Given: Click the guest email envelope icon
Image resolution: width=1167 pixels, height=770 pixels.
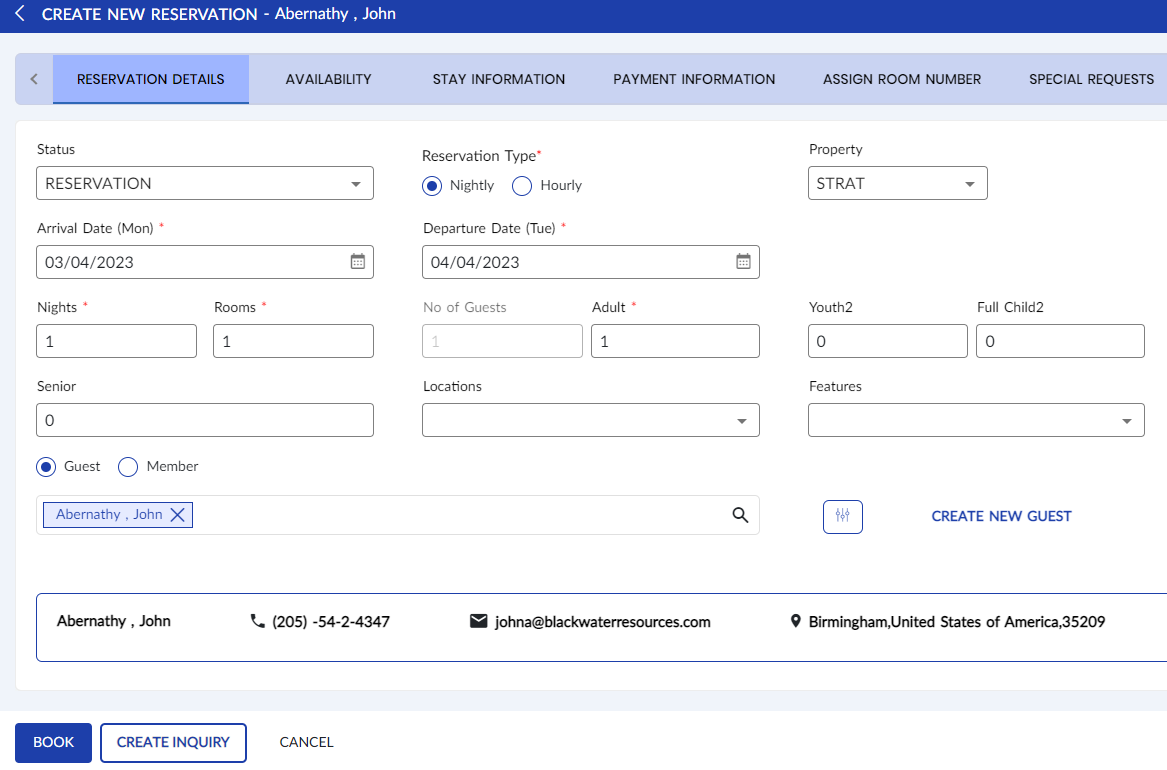Looking at the screenshot, I should (x=478, y=622).
